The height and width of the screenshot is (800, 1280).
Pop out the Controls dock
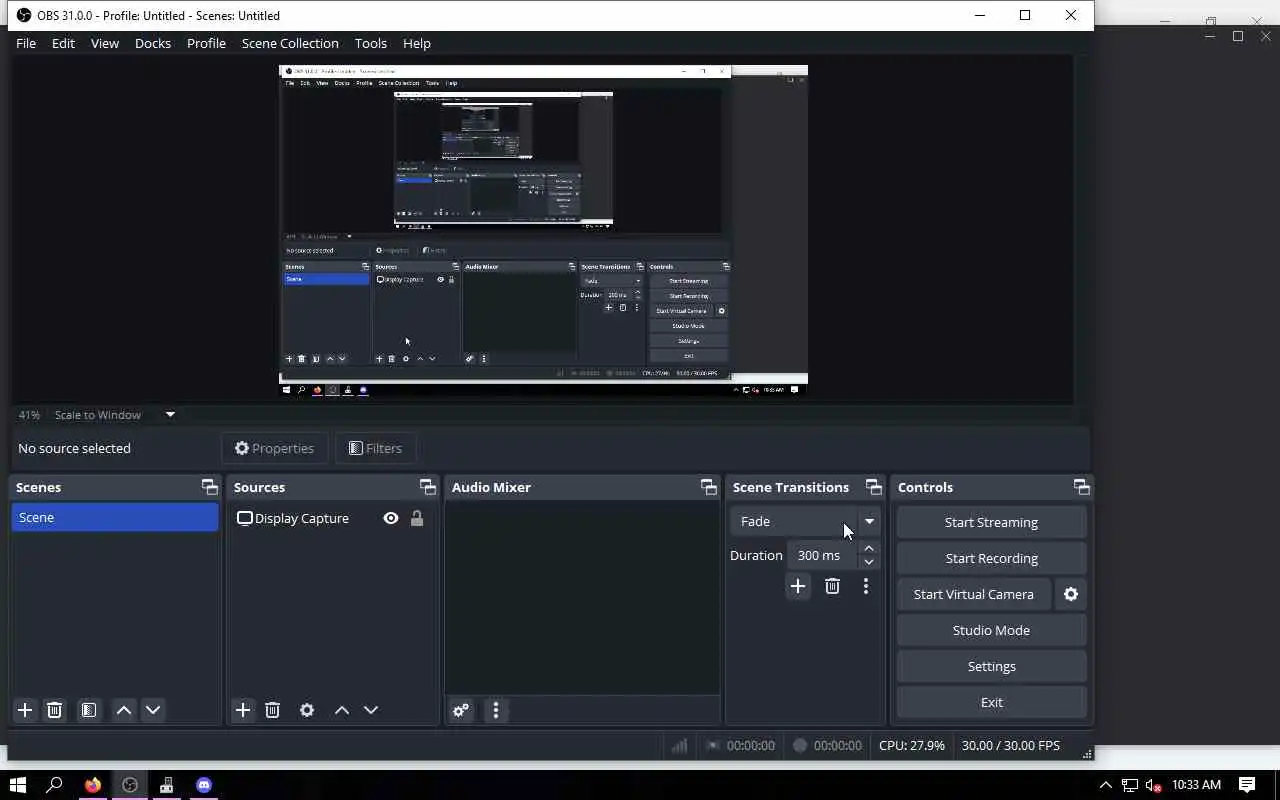pos(1082,487)
